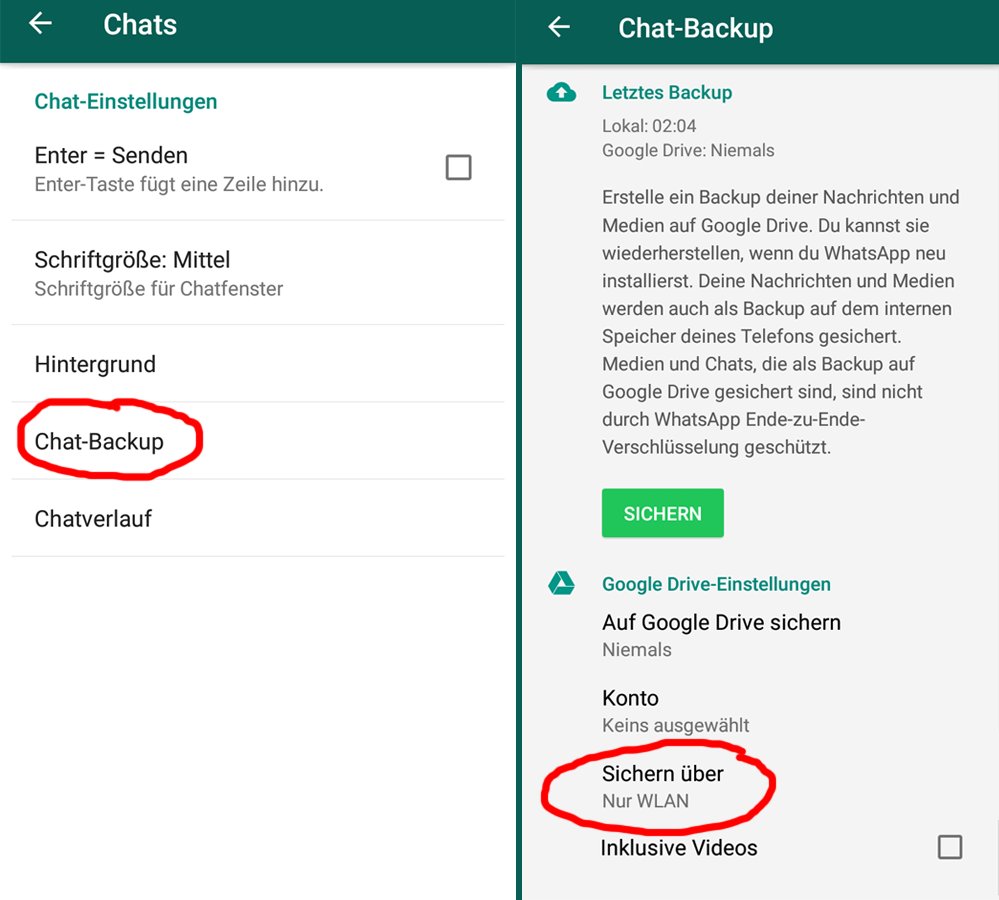Tick the Inklusive Videos checkbox
999x900 pixels.
[949, 847]
